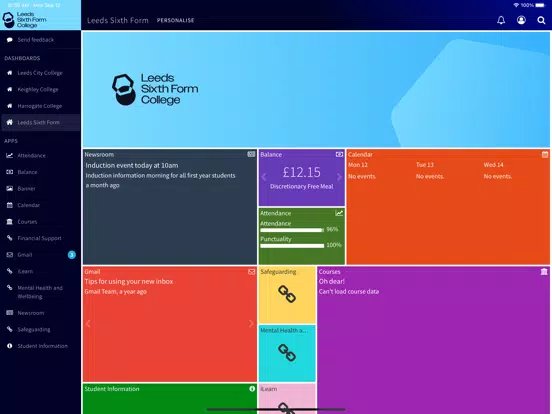The height and width of the screenshot is (414, 552).
Task: Click the sidebar Calendar icon
Action: point(10,205)
